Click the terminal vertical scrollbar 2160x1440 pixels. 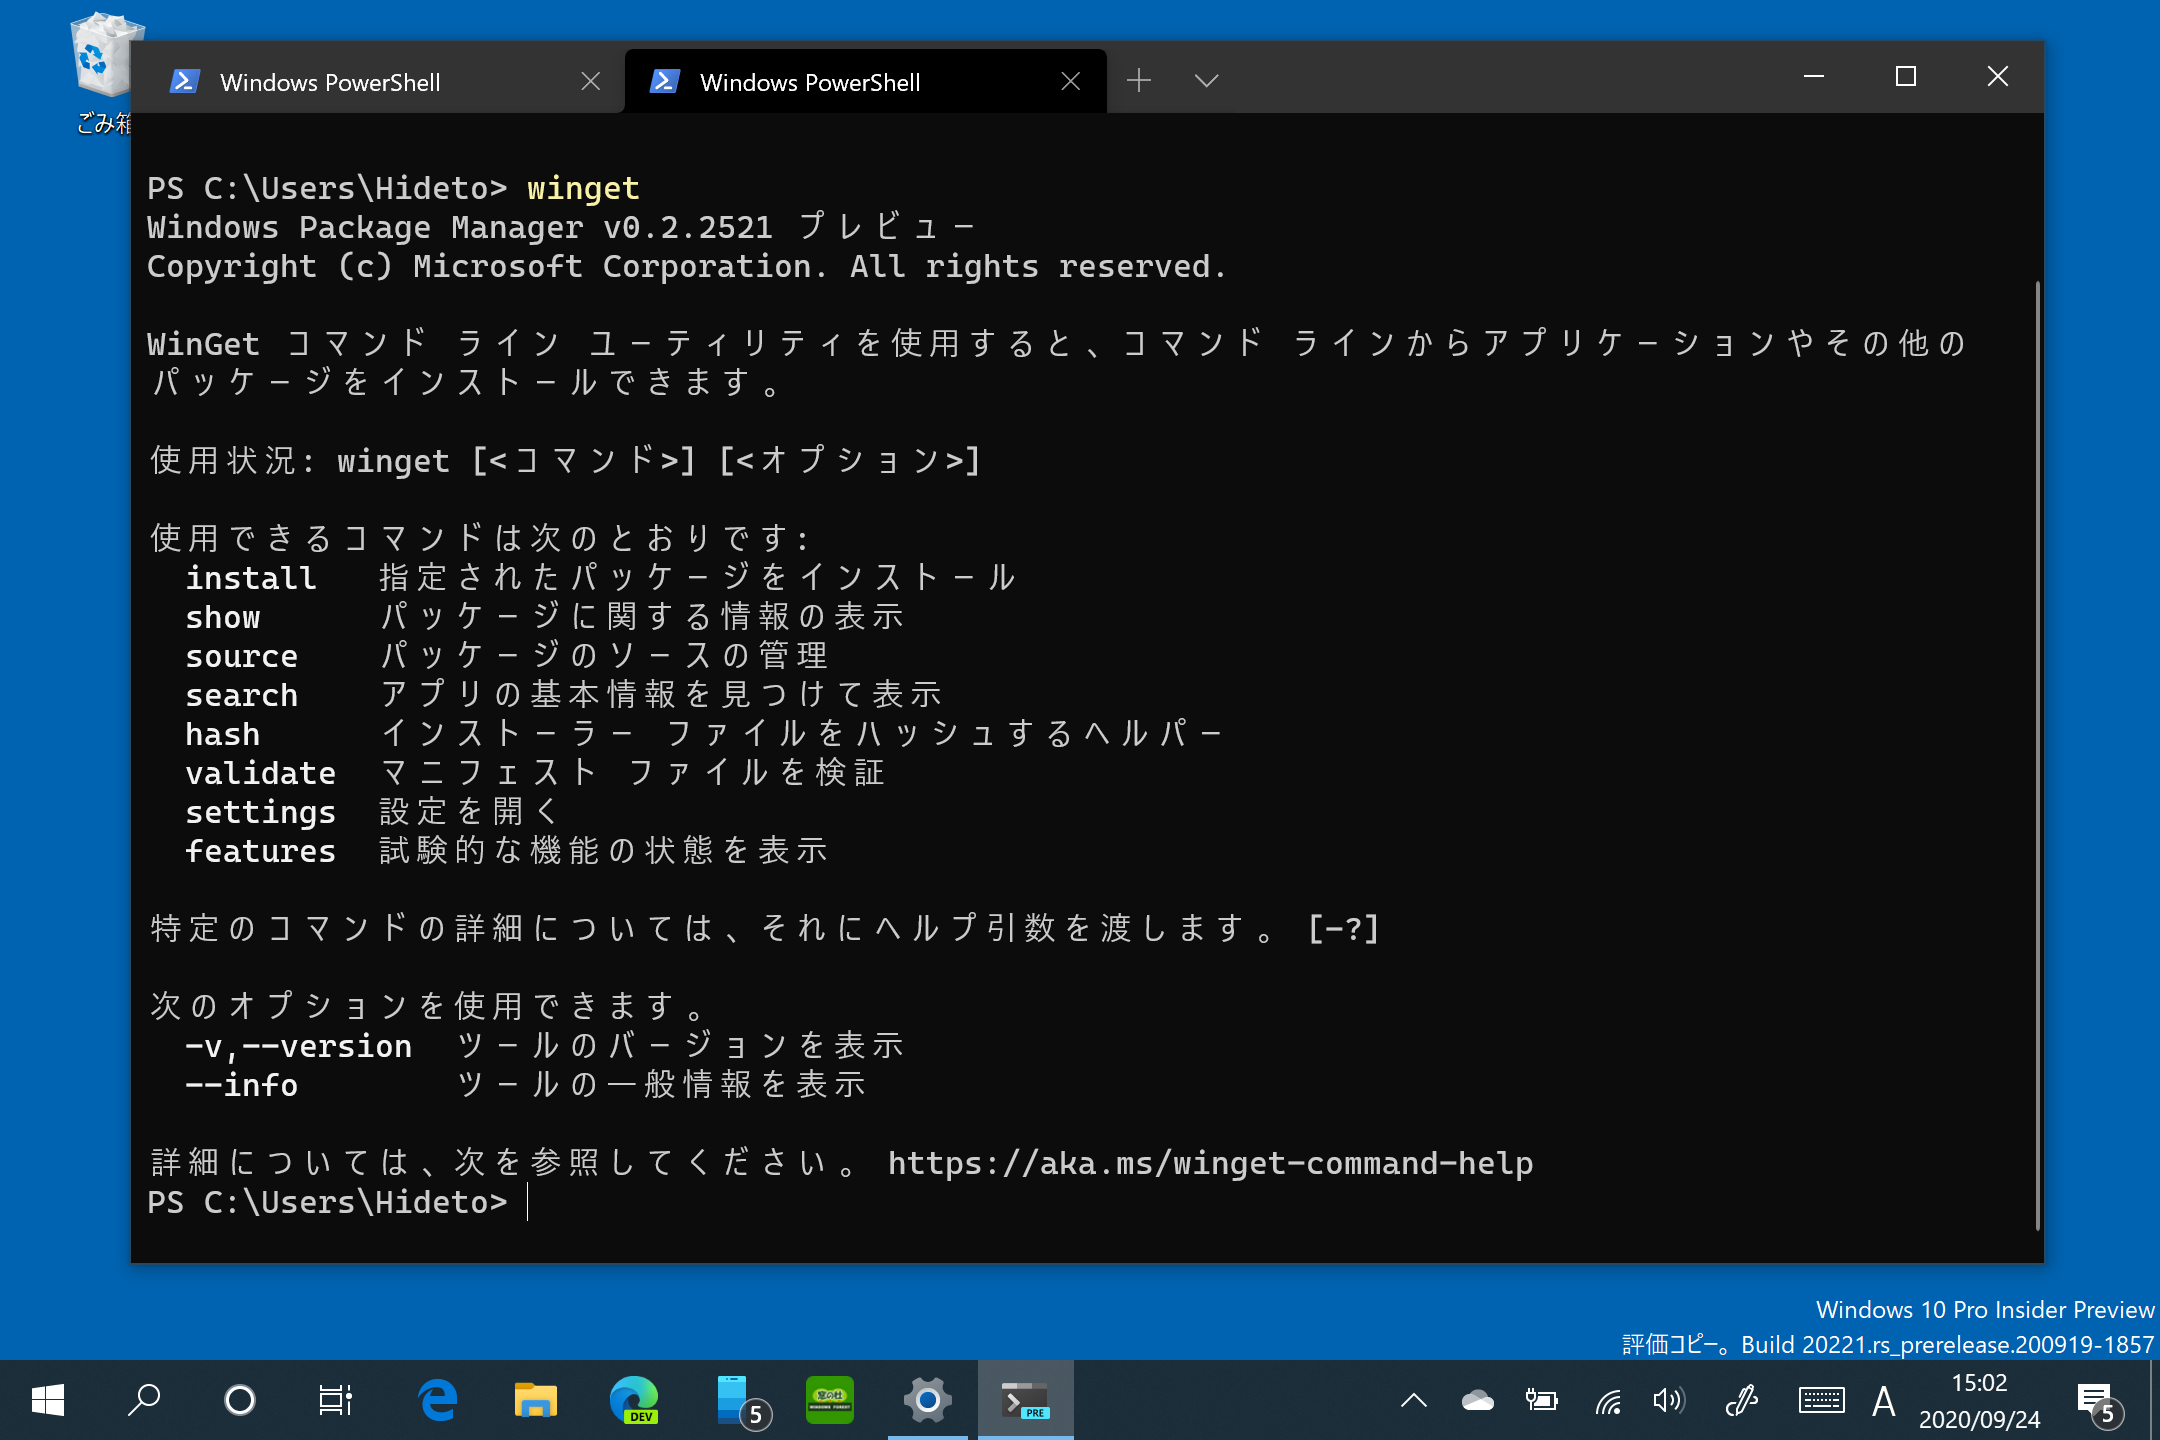[x=2037, y=755]
